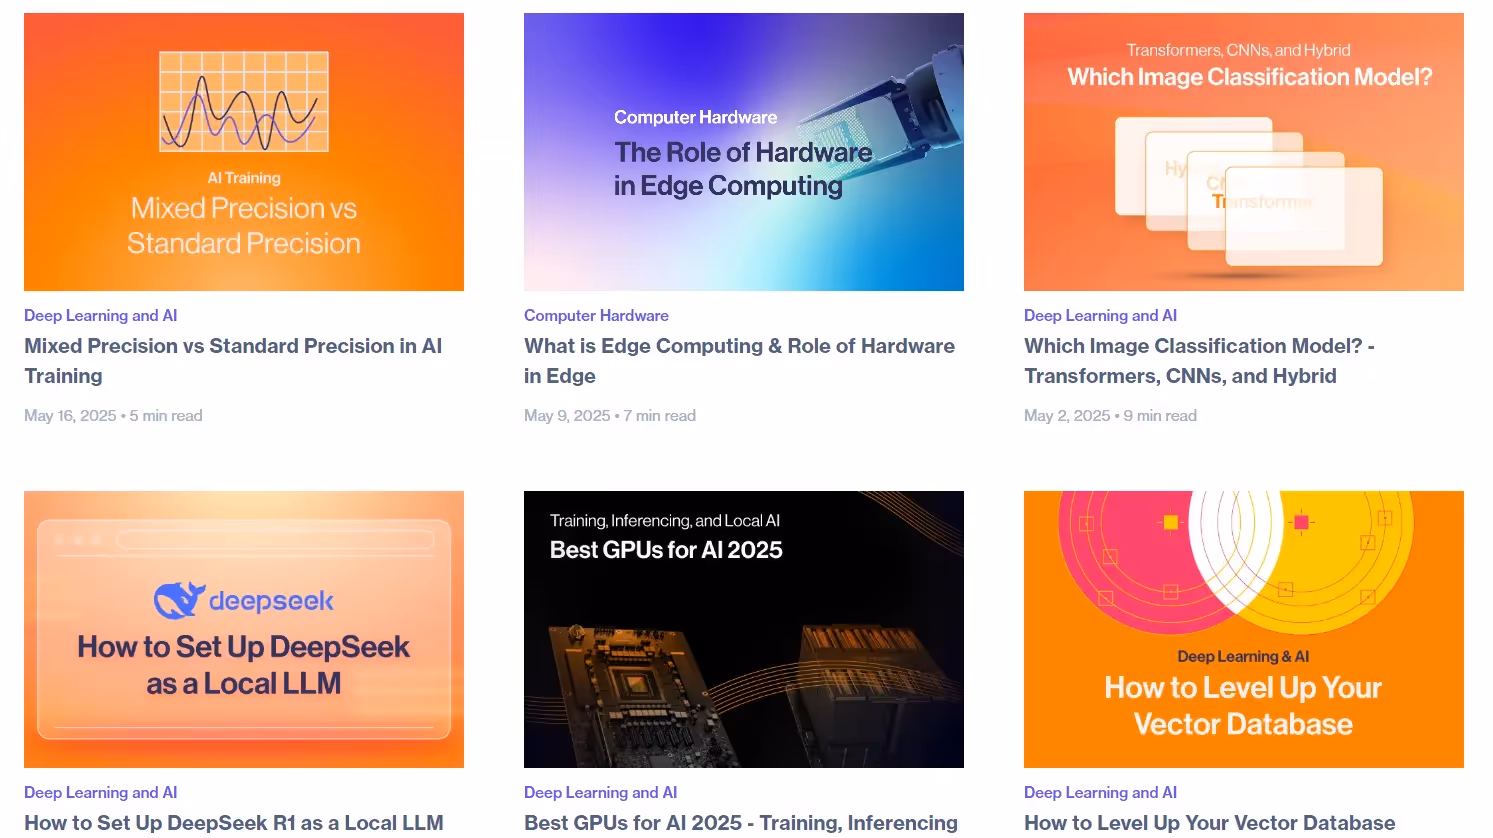
Task: Click the May 9, 2025 • 7 min read text
Action: point(610,416)
